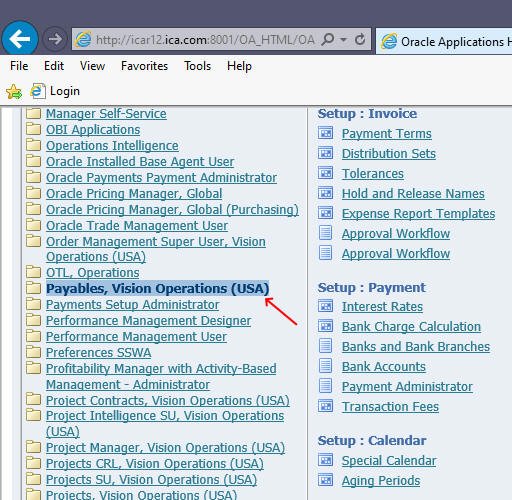
Task: Open Payments Setup Administrator link
Action: [x=132, y=305]
